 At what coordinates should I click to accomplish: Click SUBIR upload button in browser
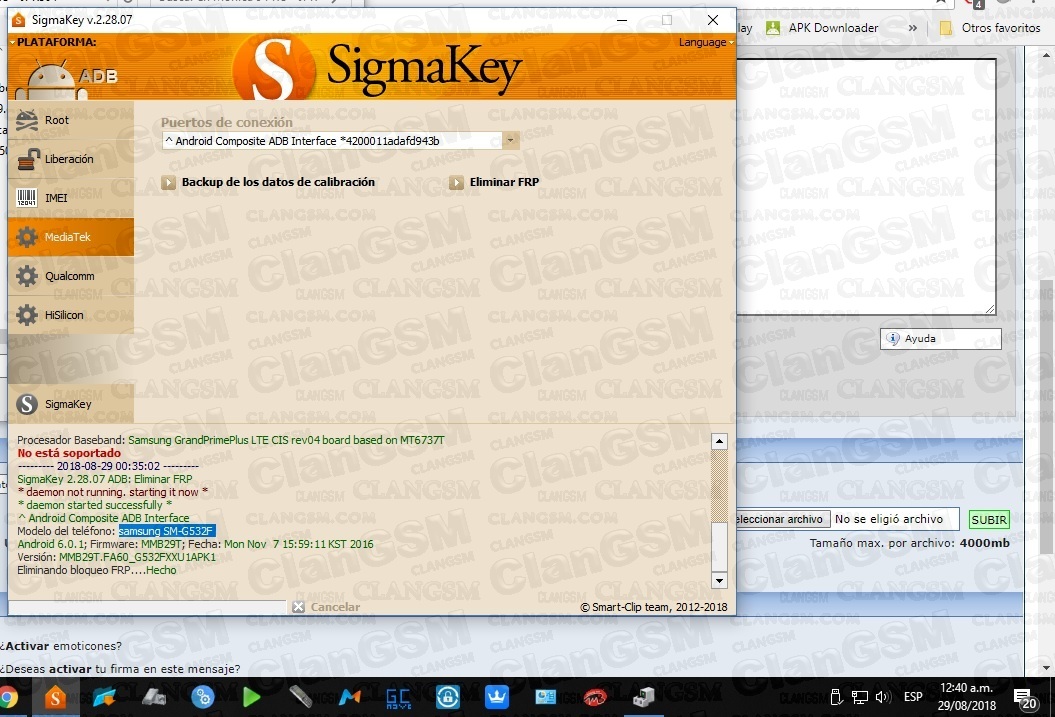pos(988,519)
